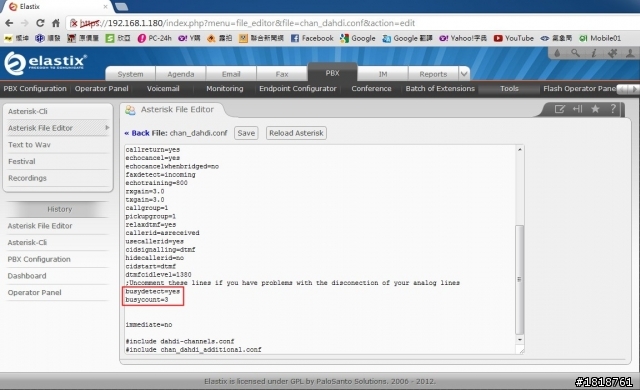Click the Asterisk File Editor sidebar arrow
The image size is (640, 390).
(x=107, y=128)
